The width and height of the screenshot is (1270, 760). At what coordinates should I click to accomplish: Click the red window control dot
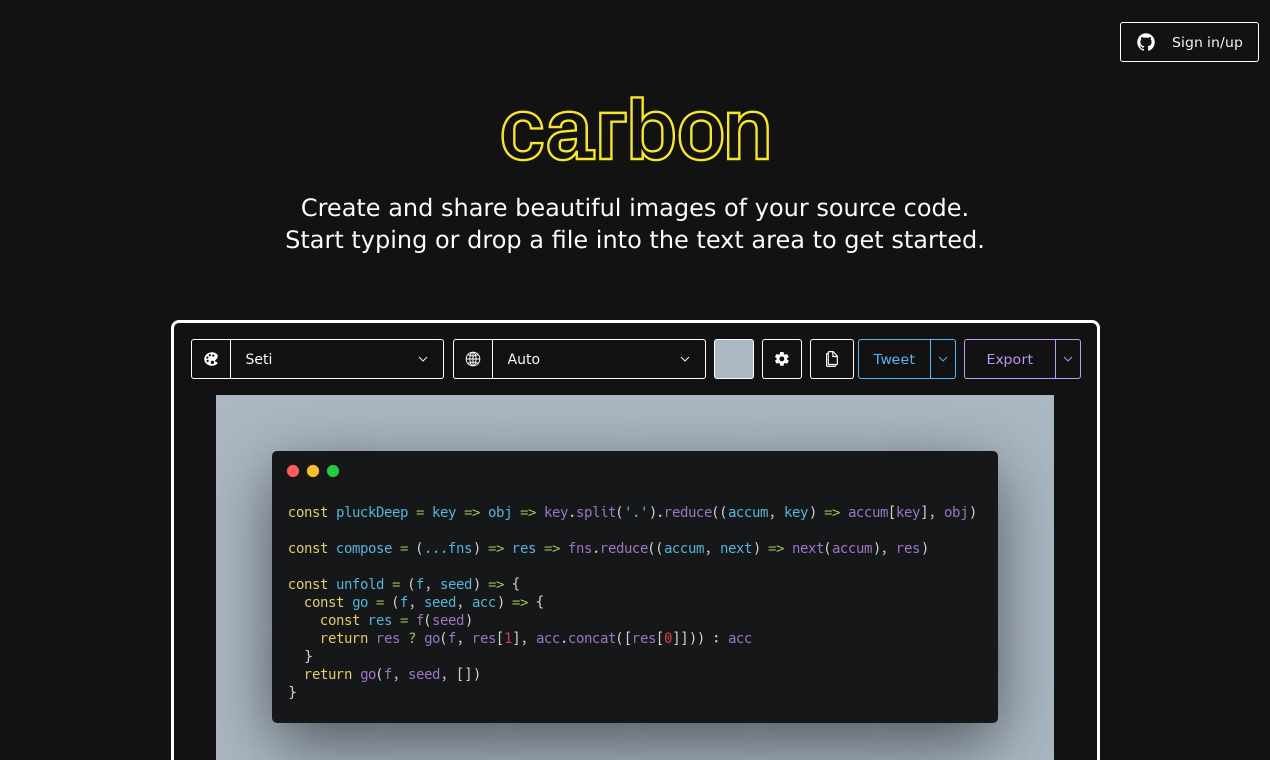coord(293,471)
